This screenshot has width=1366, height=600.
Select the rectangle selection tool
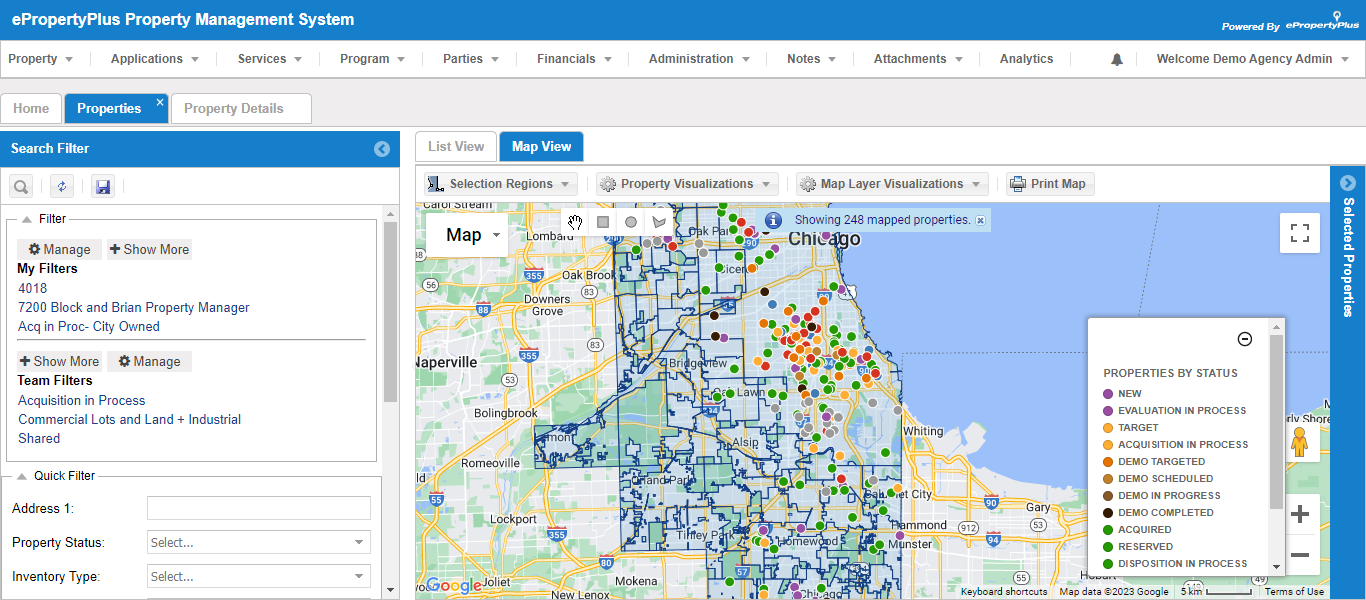pyautogui.click(x=603, y=221)
